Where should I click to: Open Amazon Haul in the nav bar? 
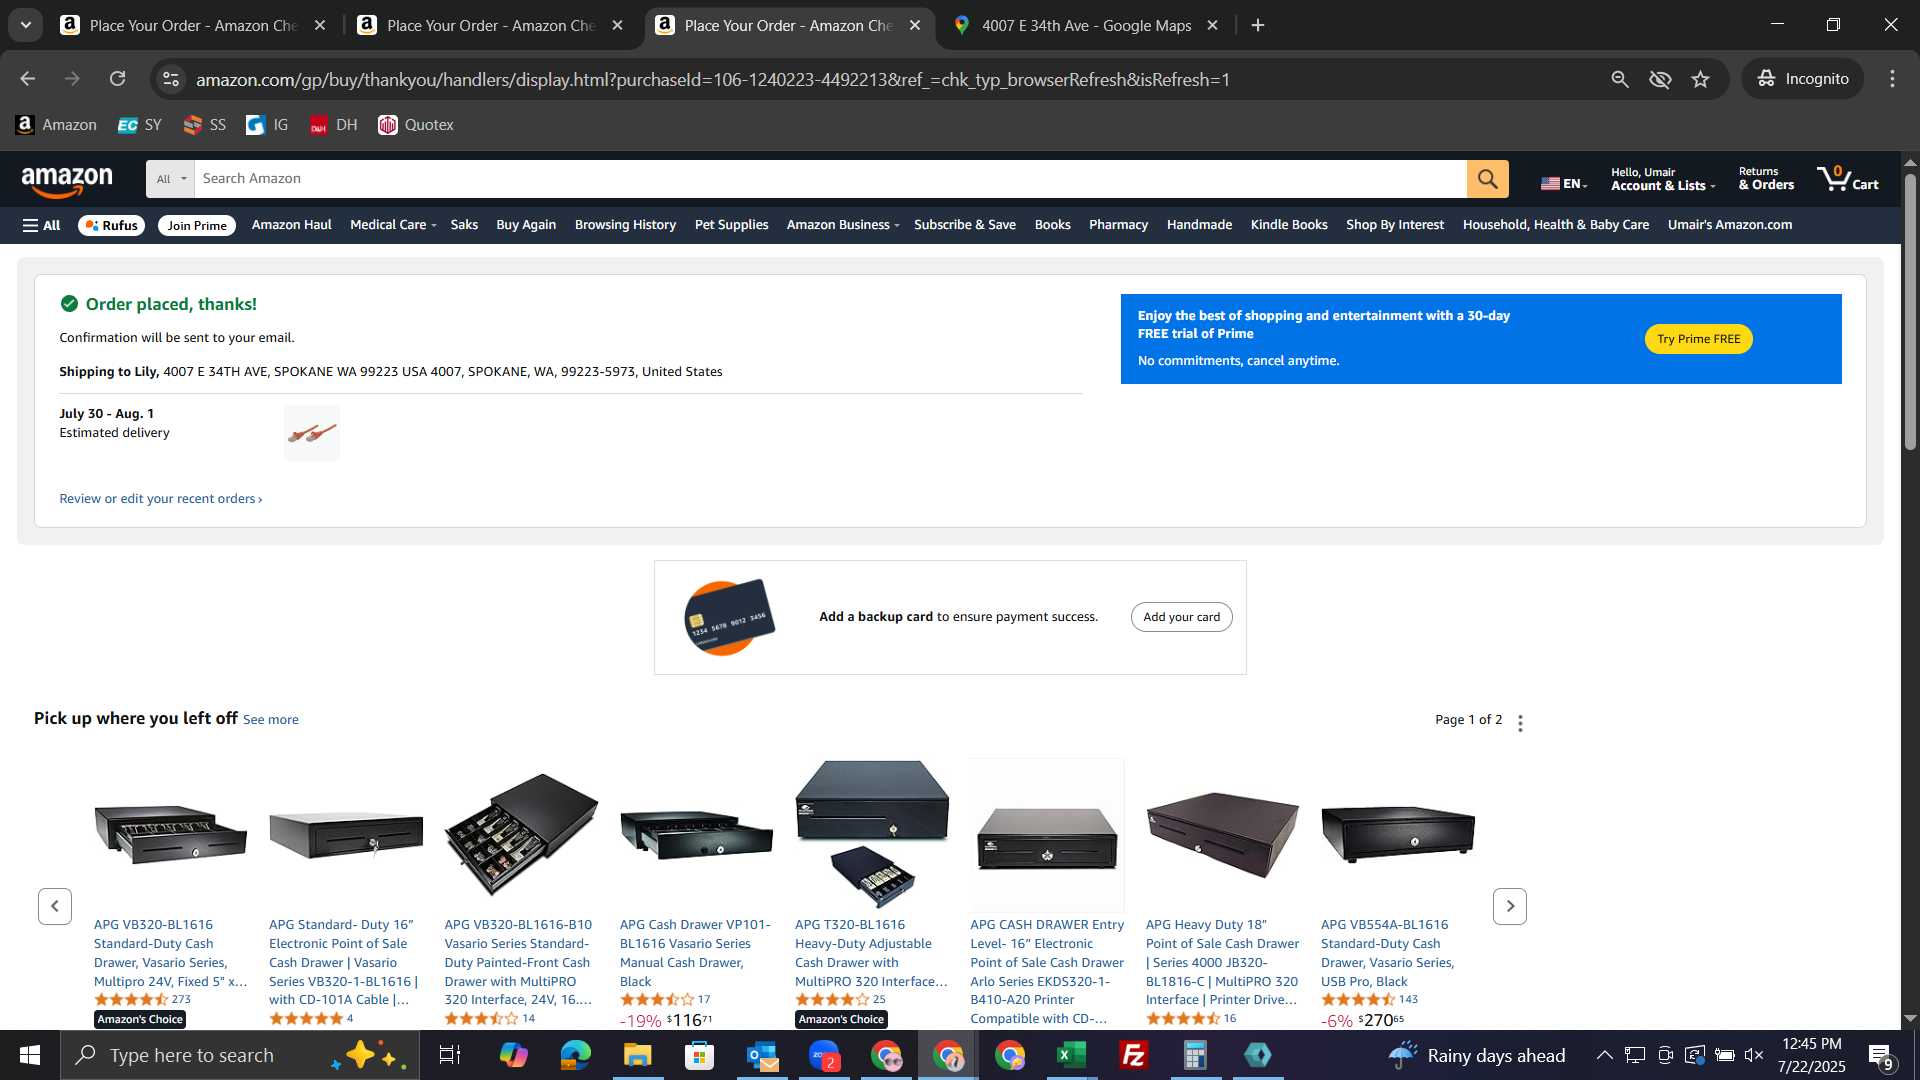291,225
